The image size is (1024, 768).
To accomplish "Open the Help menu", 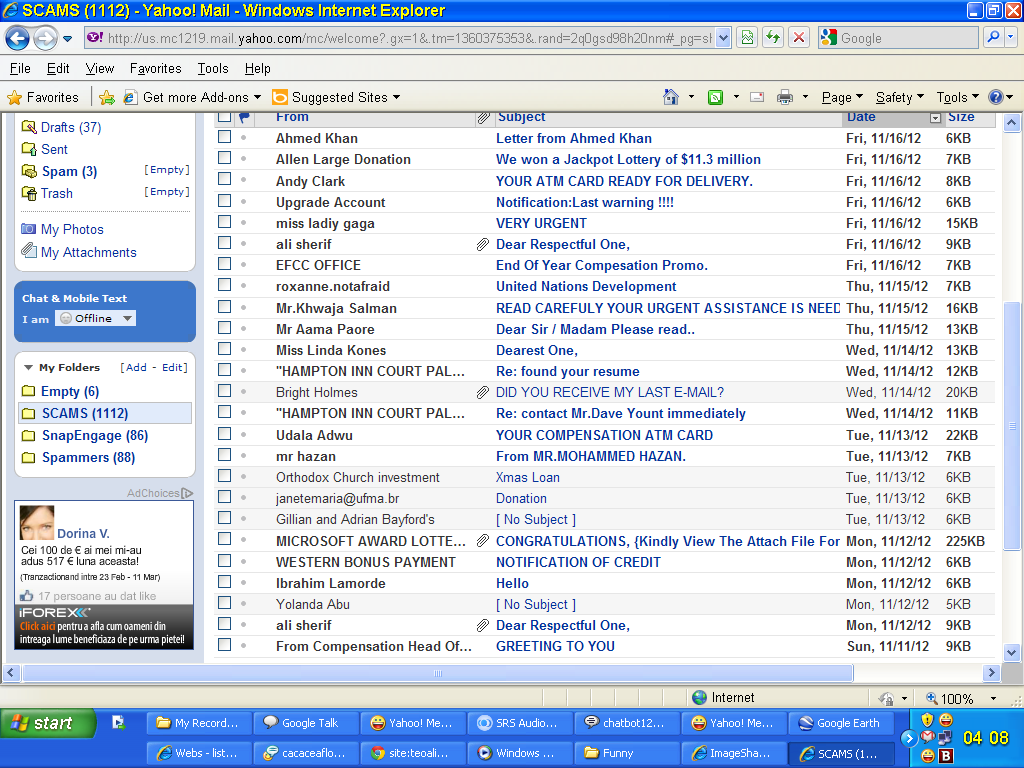I will pyautogui.click(x=257, y=69).
